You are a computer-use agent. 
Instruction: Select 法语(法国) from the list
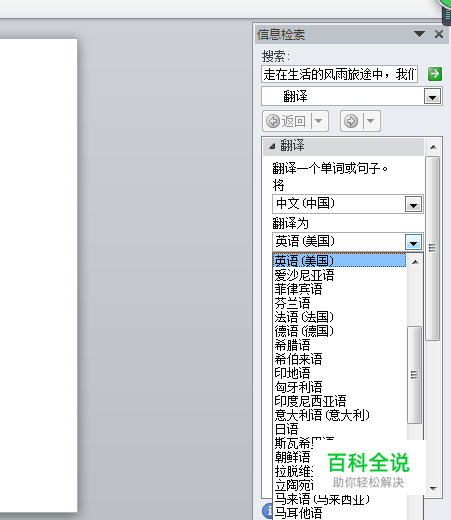point(339,317)
